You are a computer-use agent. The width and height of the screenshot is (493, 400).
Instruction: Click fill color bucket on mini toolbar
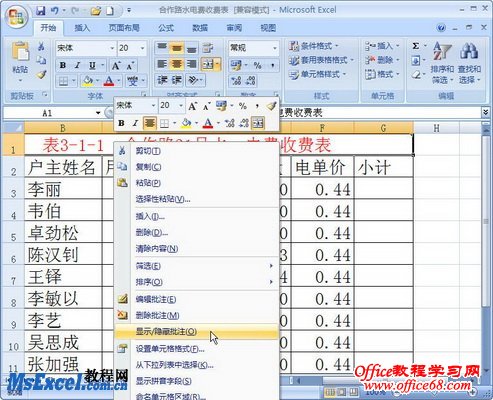pyautogui.click(x=186, y=123)
